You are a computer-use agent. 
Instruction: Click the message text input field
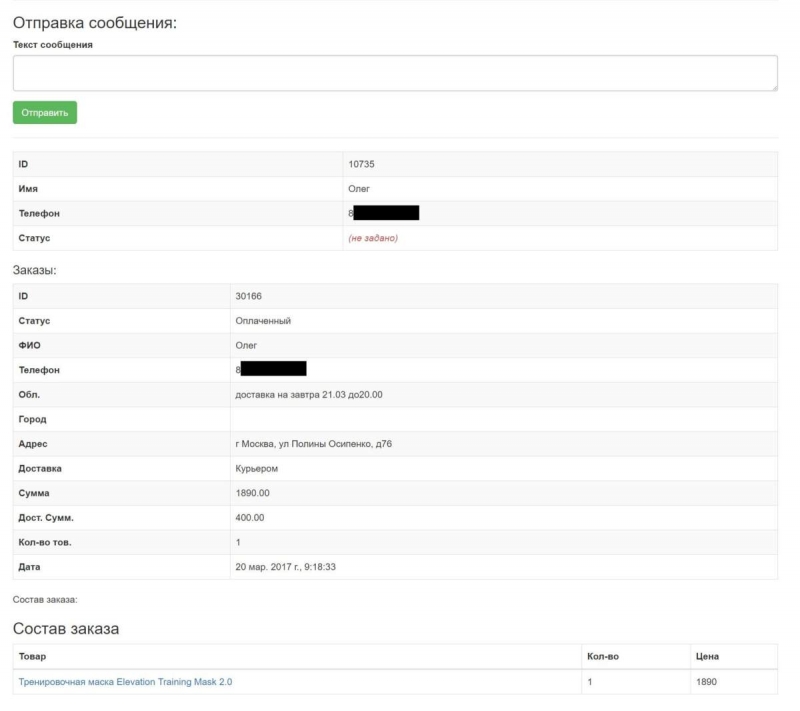pos(395,74)
